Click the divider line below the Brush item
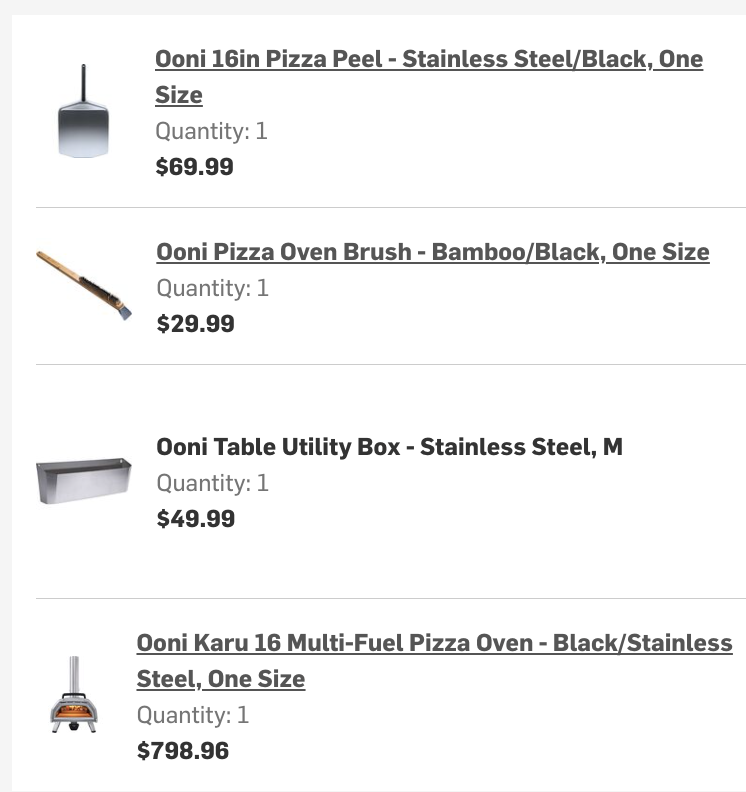The image size is (746, 792). click(x=390, y=365)
